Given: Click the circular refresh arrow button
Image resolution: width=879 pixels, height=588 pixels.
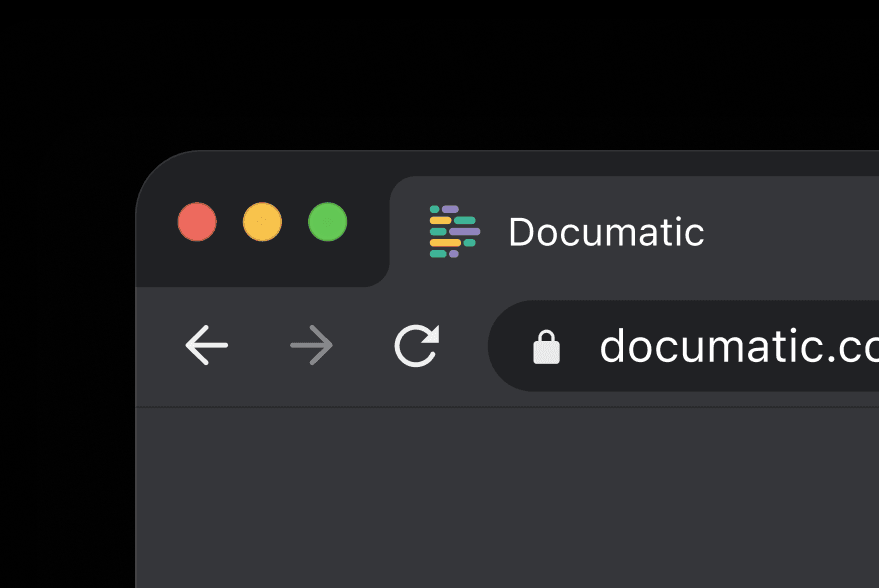Looking at the screenshot, I should click(417, 345).
